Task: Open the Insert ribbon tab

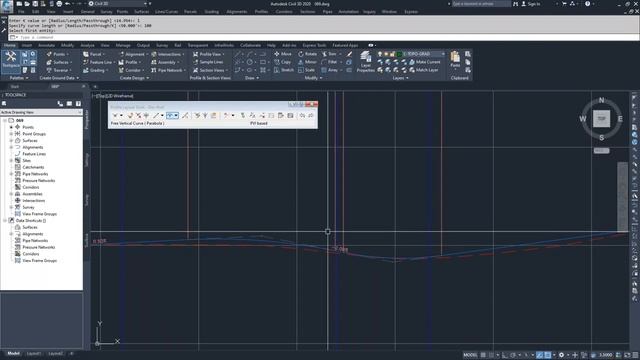Action: coord(27,45)
